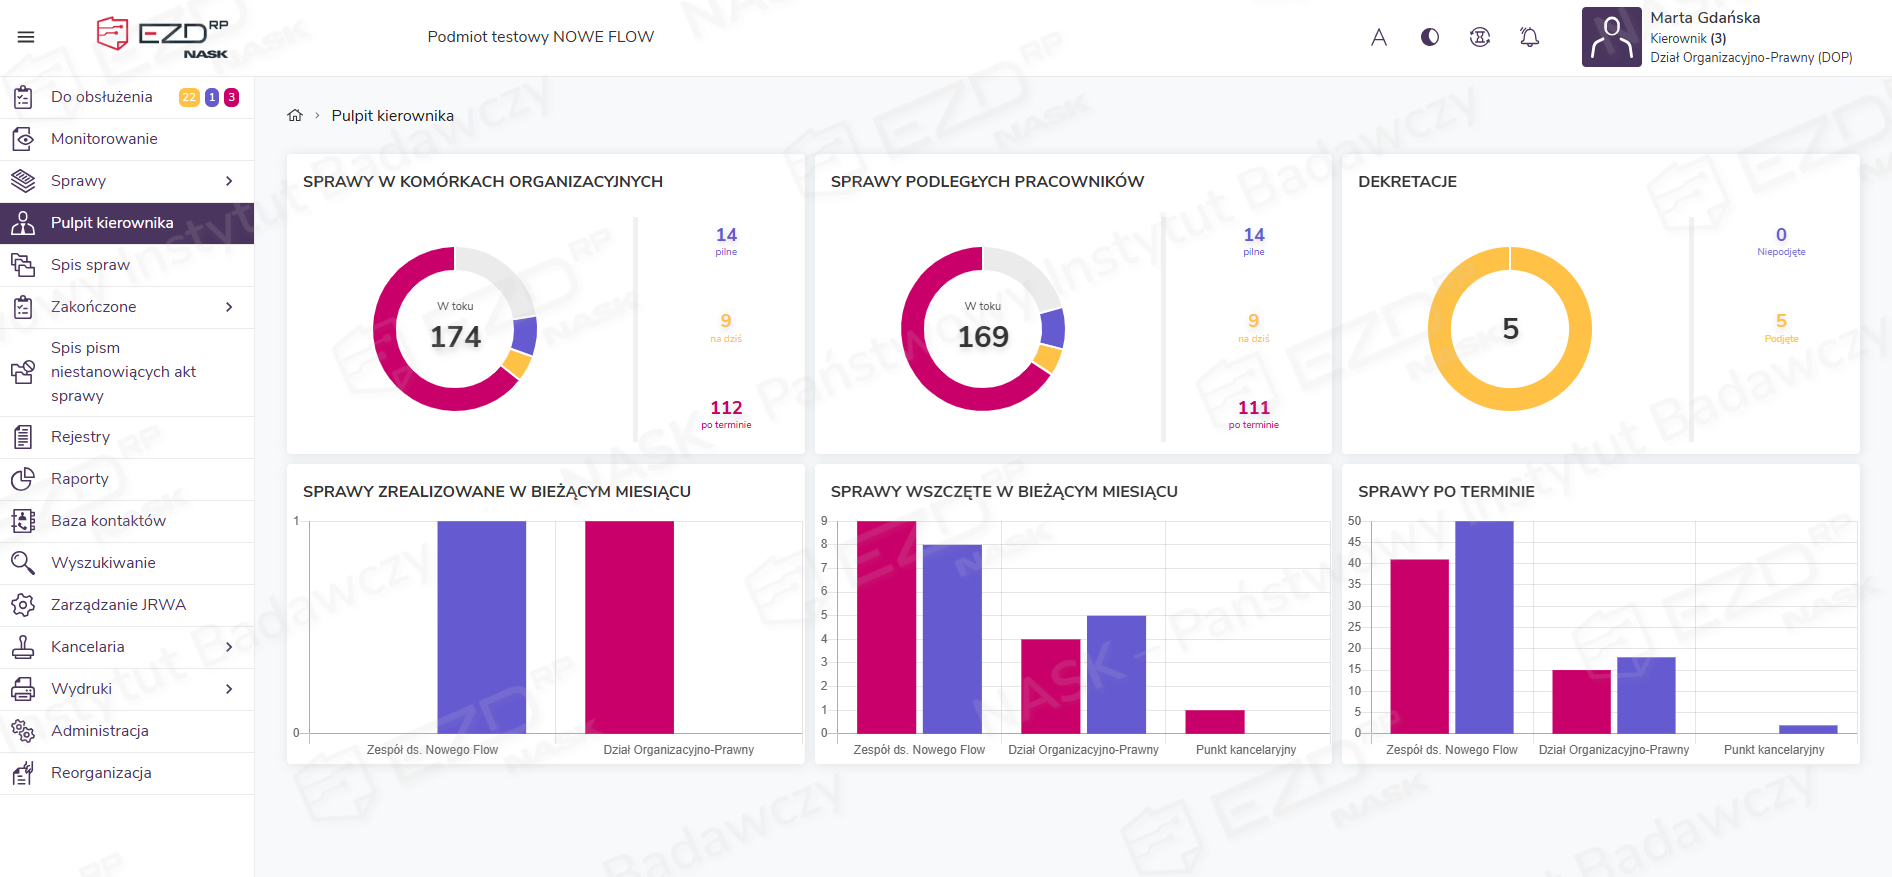The height and width of the screenshot is (877, 1892).
Task: Click the 112 'po terminie' count link
Action: pos(726,408)
